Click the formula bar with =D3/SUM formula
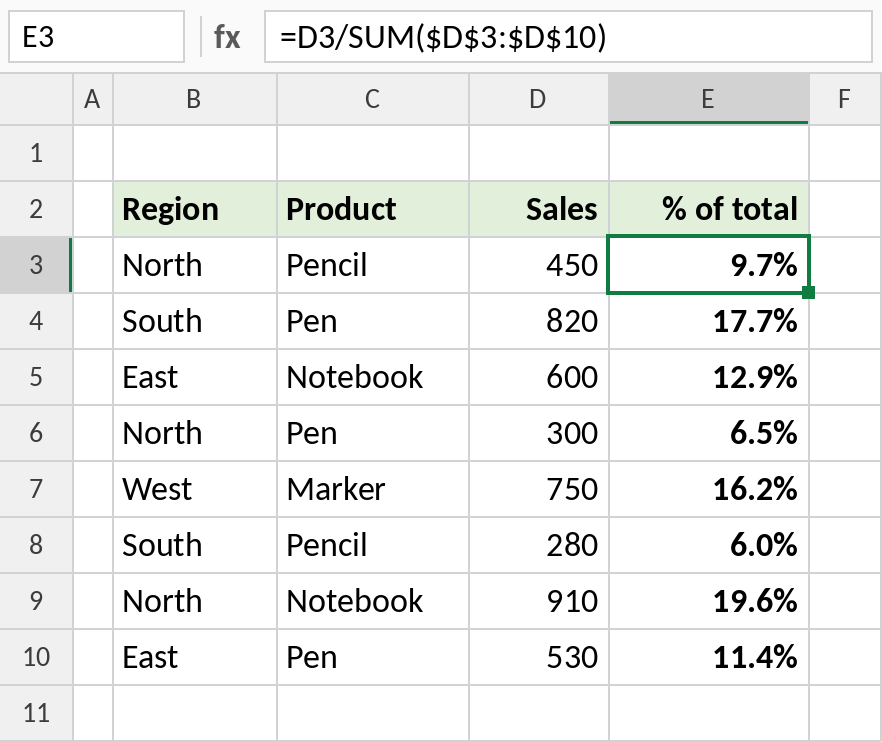This screenshot has width=882, height=742. tap(568, 37)
